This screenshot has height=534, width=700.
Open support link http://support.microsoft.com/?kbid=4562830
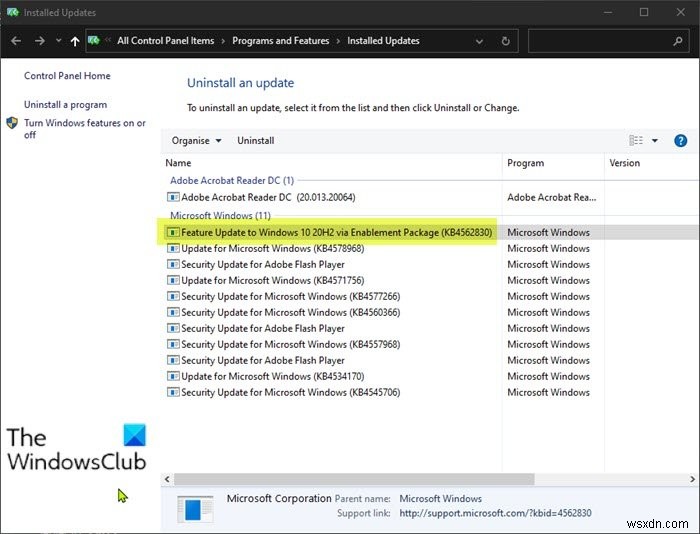coord(495,513)
